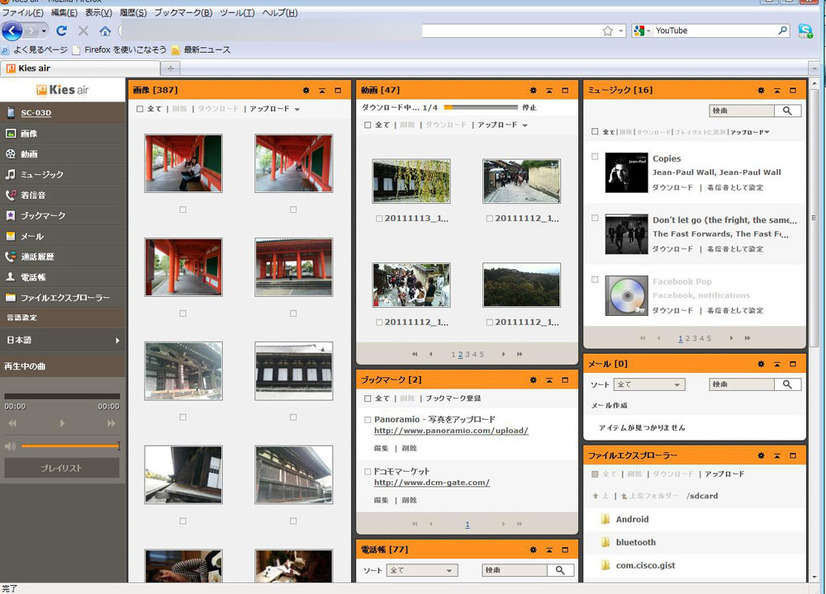Screen dimensions: 826x594
Task: Expand the 日本語 language selector
Action: pos(63,340)
